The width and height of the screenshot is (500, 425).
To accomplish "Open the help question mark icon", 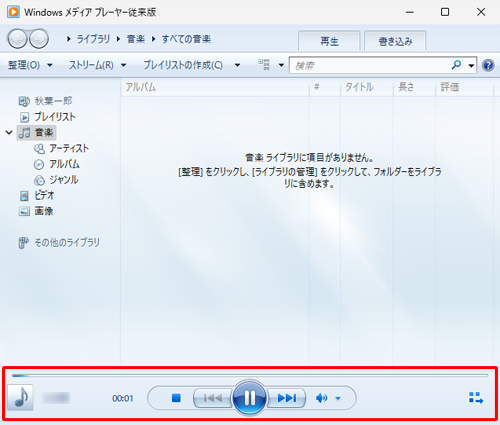I will 488,65.
